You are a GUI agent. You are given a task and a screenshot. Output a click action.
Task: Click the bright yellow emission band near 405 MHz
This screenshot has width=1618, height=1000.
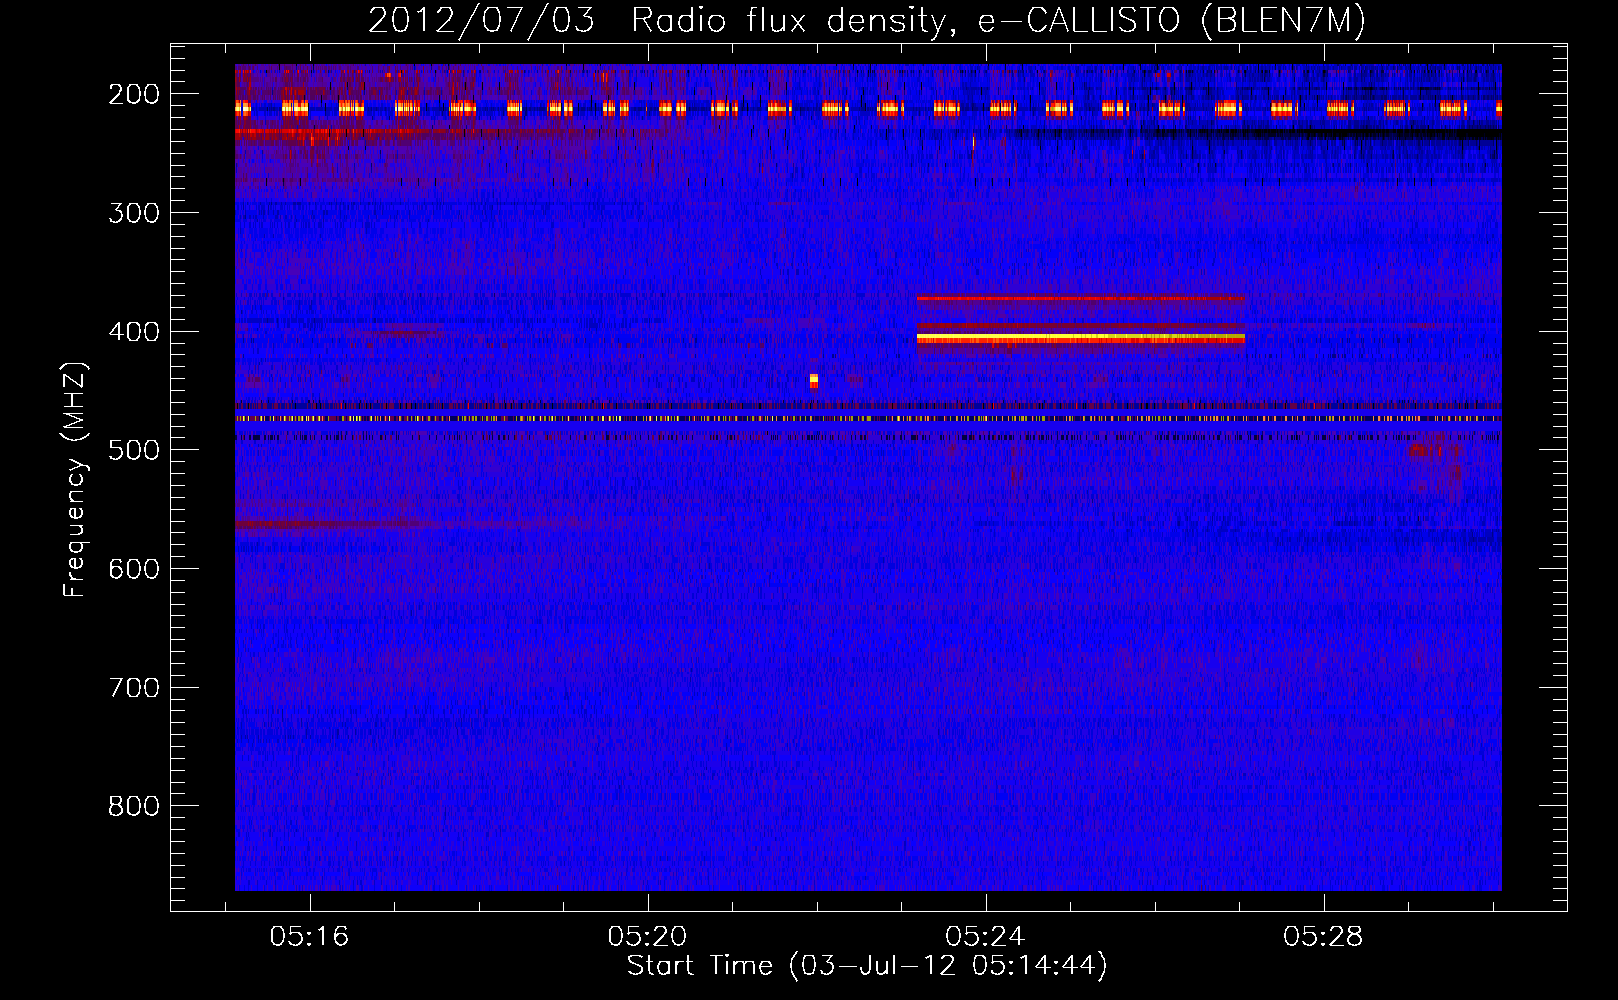pyautogui.click(x=1081, y=339)
